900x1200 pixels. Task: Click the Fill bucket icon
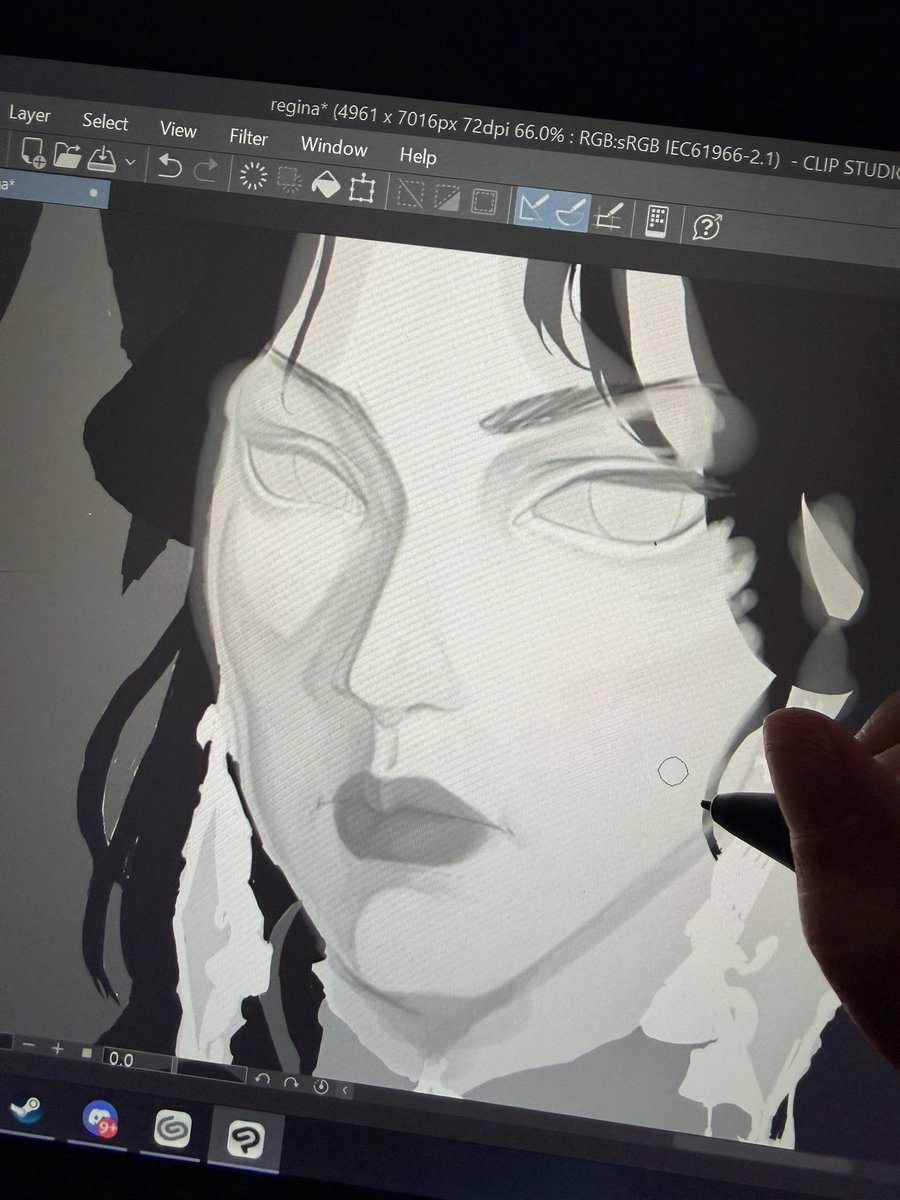click(x=326, y=184)
